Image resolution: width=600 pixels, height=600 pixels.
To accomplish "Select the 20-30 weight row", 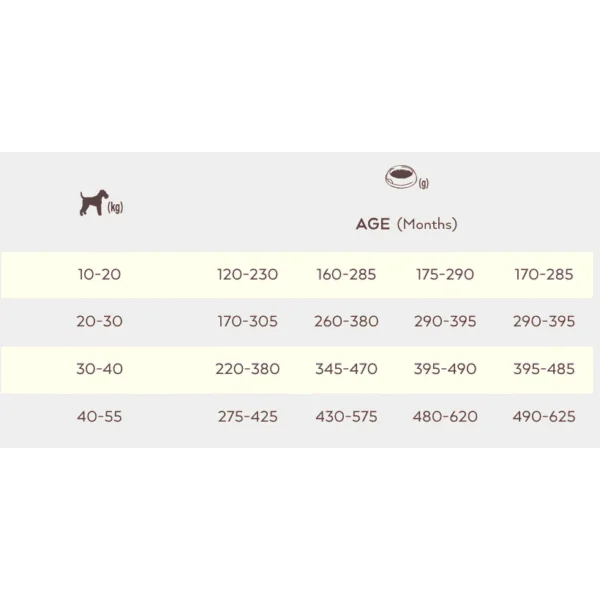I will [297, 322].
